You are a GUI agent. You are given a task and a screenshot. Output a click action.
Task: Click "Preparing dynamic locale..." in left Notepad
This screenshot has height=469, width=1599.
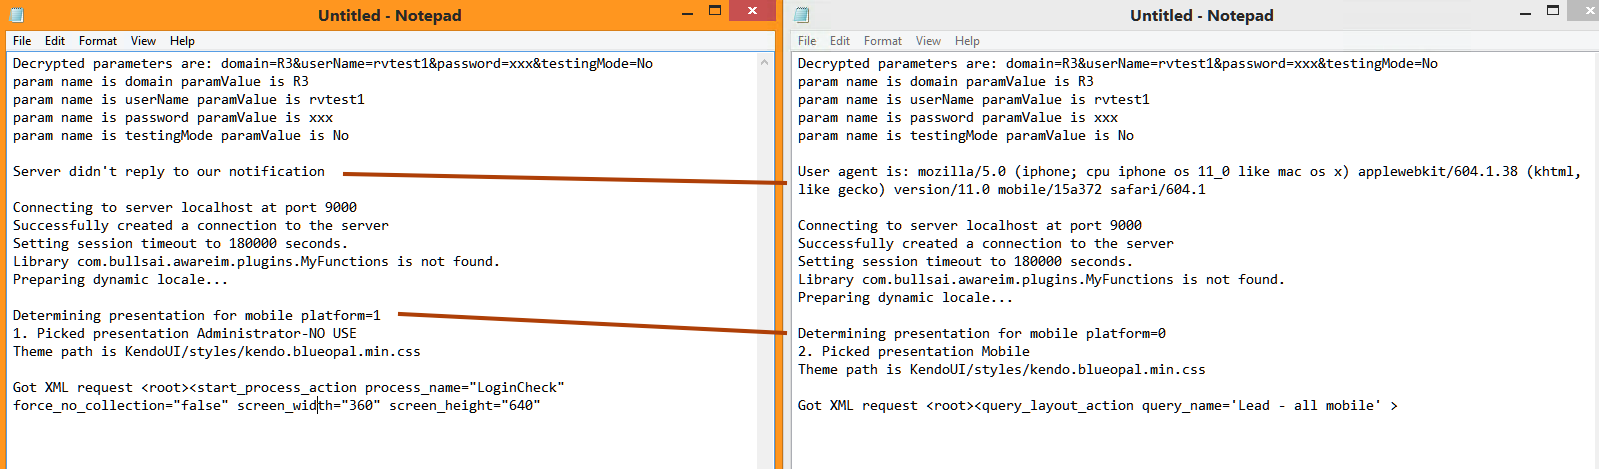click(x=121, y=279)
